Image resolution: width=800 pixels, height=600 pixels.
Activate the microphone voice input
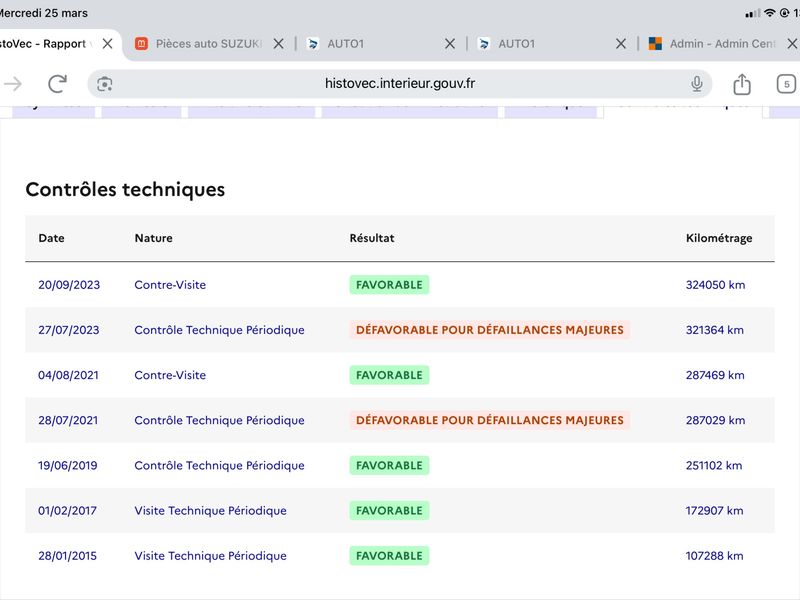[696, 84]
